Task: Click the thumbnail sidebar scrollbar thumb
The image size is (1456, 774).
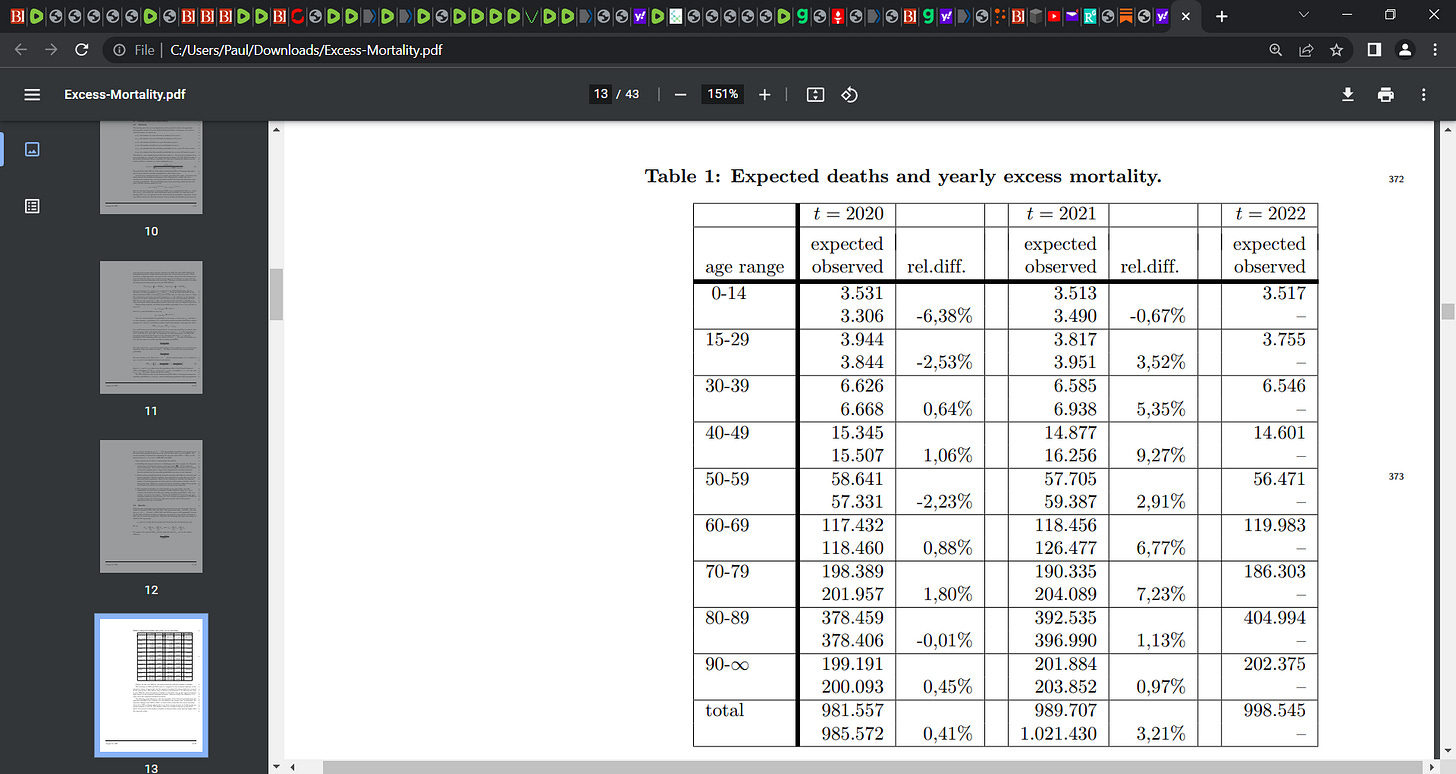Action: pyautogui.click(x=276, y=294)
